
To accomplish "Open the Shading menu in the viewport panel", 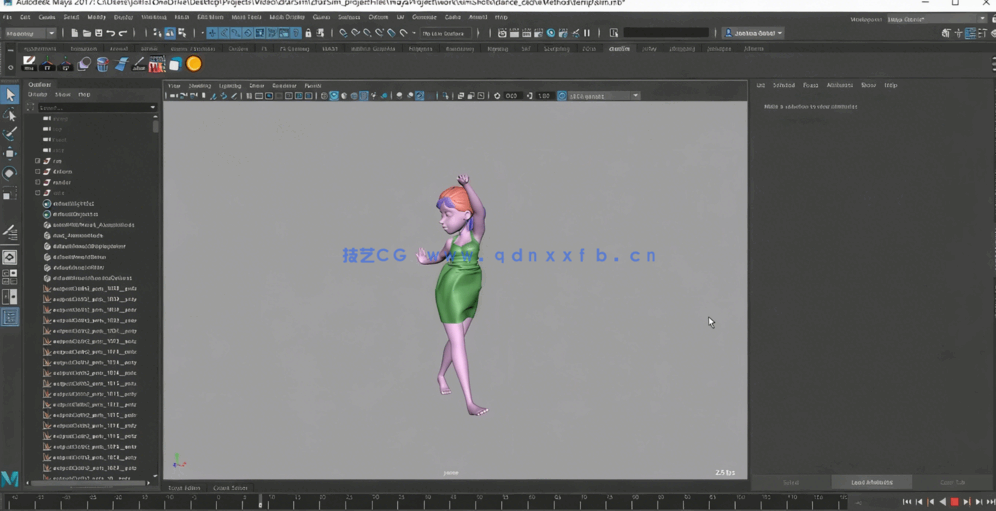I will (x=200, y=86).
